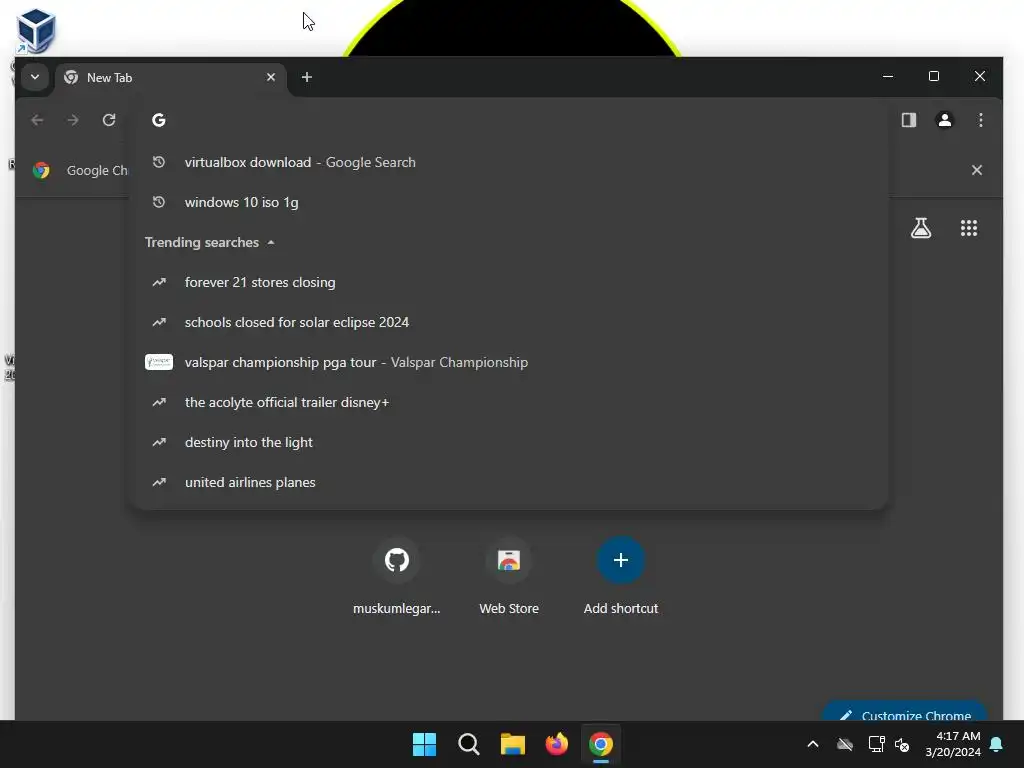Click history clock icon beside virtualbox download

click(159, 162)
